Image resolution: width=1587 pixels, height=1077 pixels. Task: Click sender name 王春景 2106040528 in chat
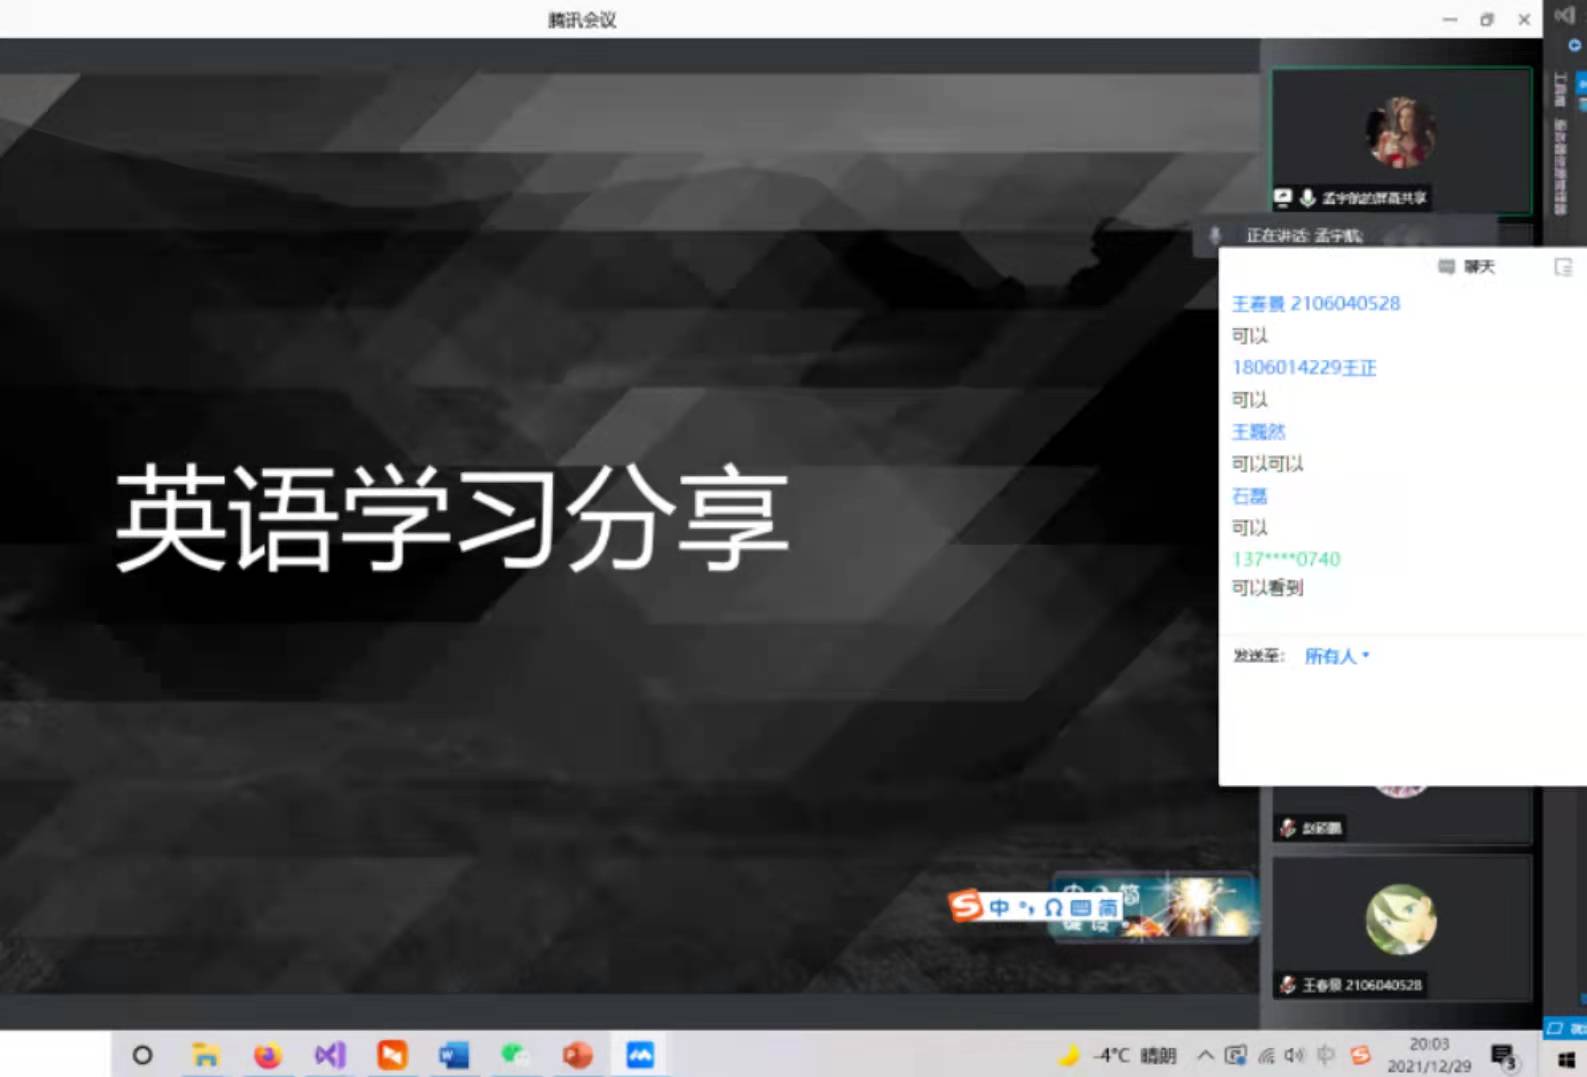point(1315,303)
